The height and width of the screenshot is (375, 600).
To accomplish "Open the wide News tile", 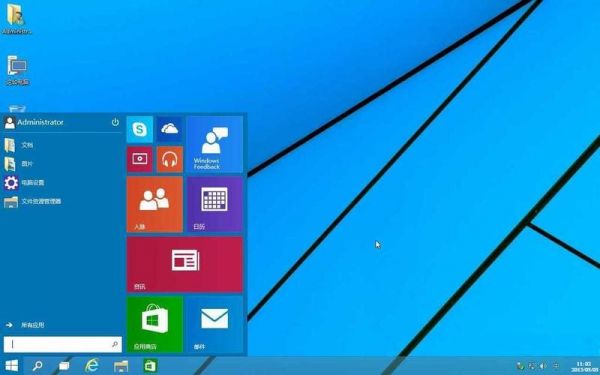I will coord(184,264).
